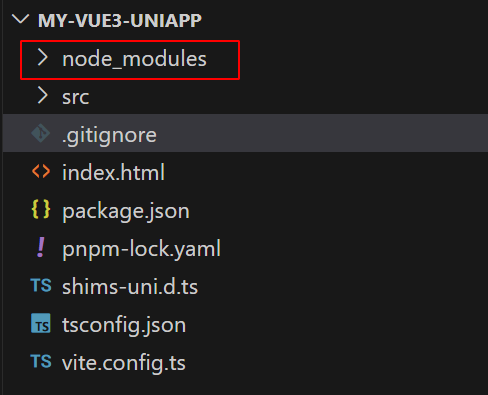Click the git icon beside .gitignore

coord(41,133)
